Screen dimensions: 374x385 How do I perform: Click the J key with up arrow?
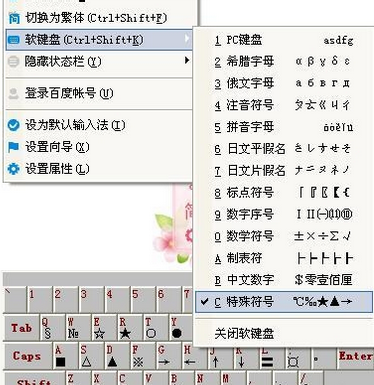(x=220, y=358)
